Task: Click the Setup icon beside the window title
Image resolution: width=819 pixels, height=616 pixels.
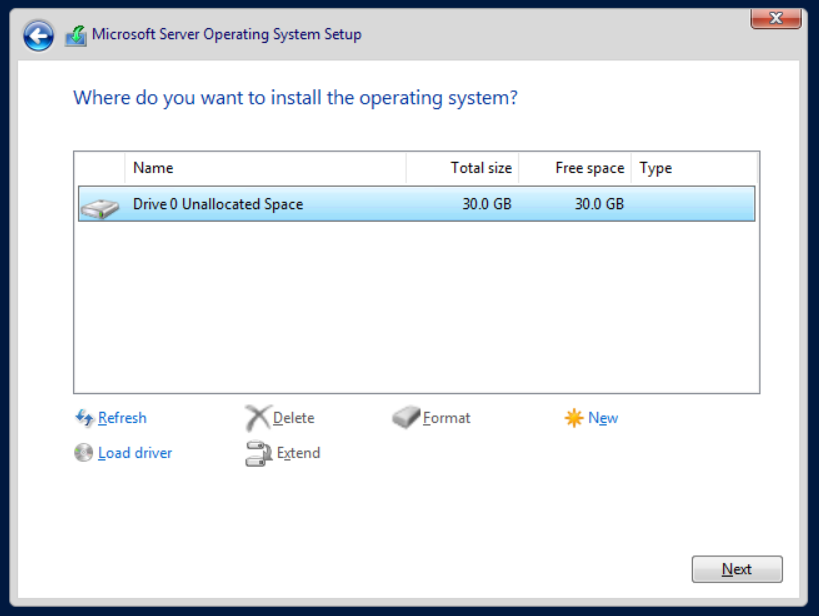Action: pyautogui.click(x=76, y=36)
